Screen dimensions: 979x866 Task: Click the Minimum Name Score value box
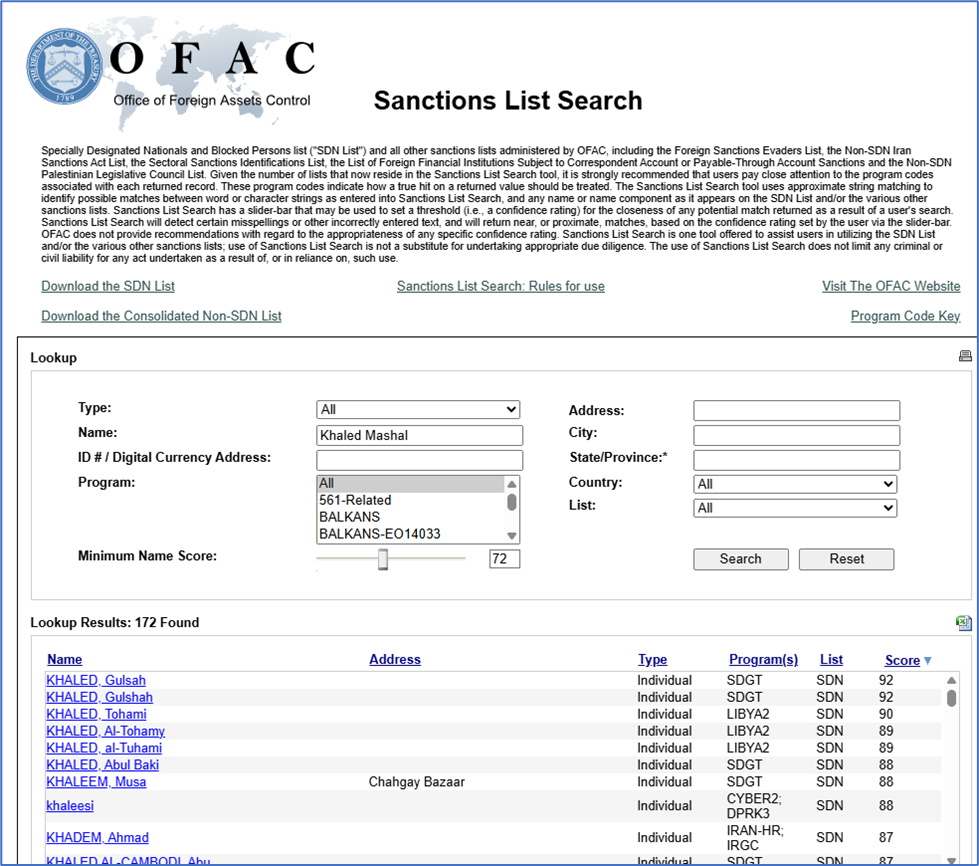point(504,559)
